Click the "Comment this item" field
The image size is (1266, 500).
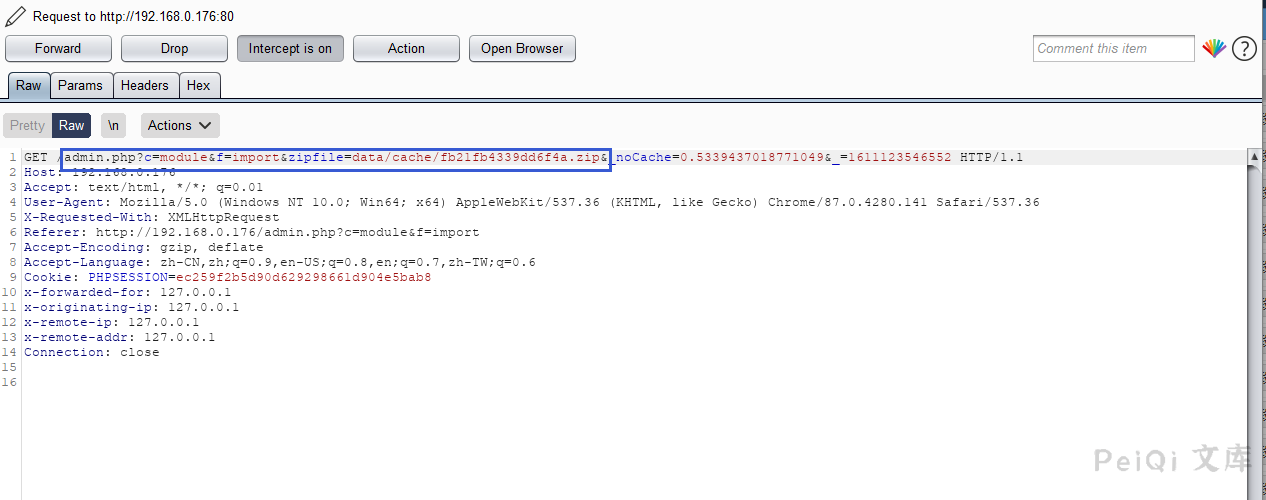[x=1112, y=48]
